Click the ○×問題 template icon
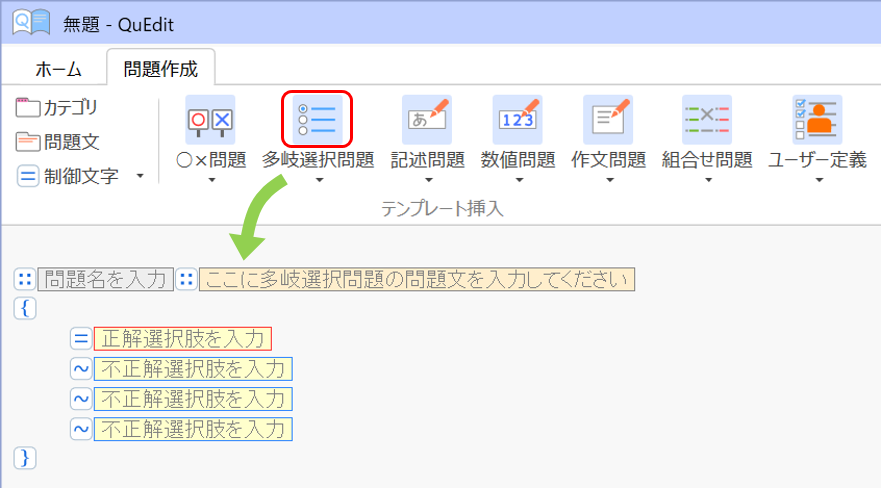 coord(210,121)
